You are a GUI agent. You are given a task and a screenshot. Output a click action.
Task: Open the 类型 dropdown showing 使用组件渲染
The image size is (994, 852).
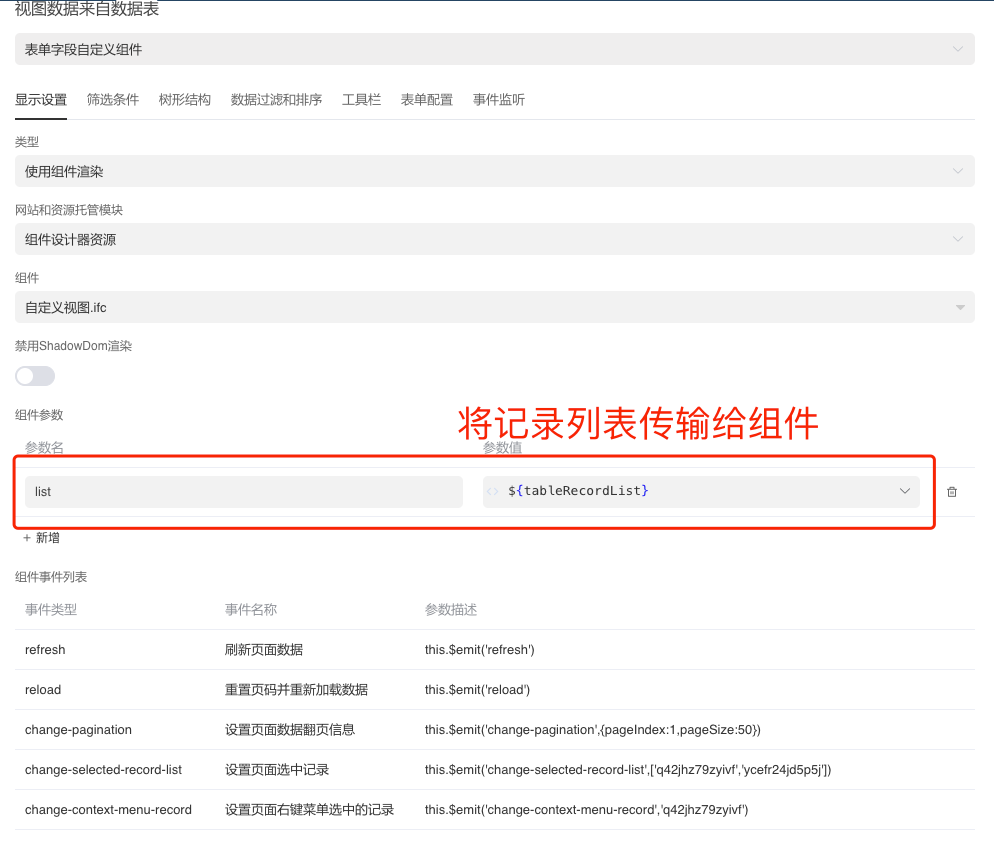click(956, 171)
